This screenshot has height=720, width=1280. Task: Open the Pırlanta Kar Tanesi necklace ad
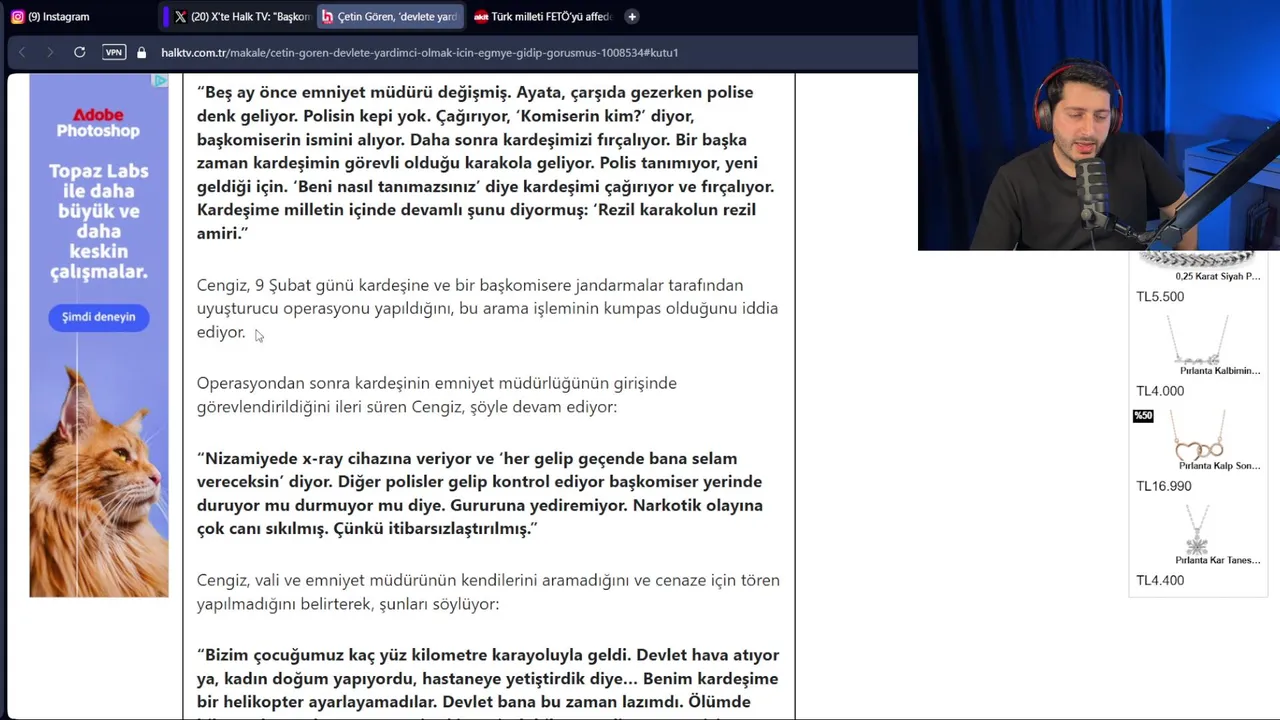tap(1198, 535)
